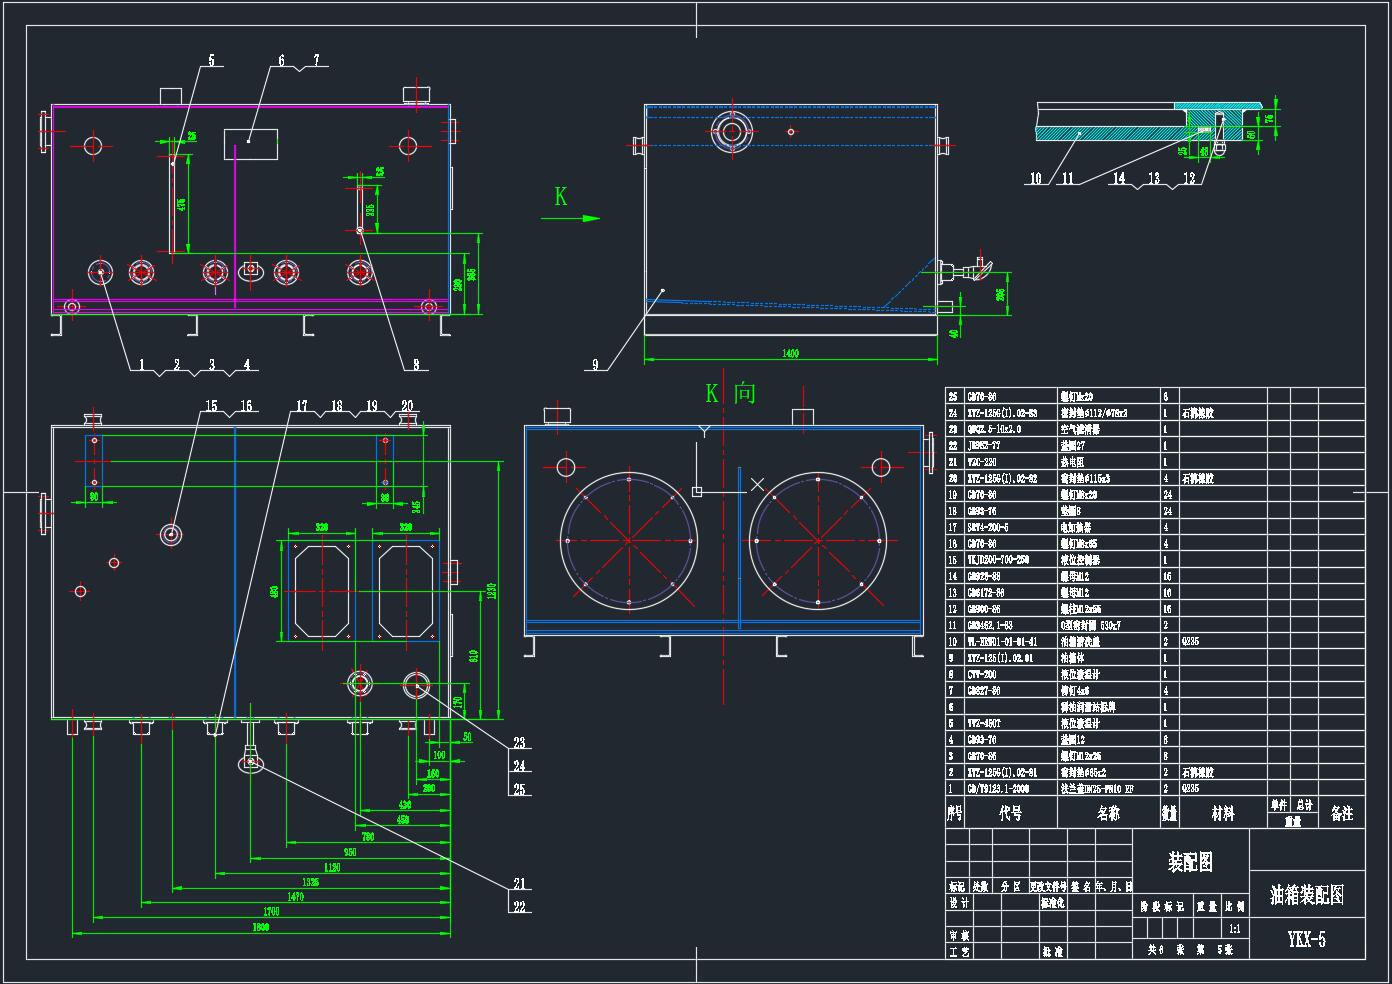Select part balloon number 9
This screenshot has height=984, width=1392.
tap(596, 365)
